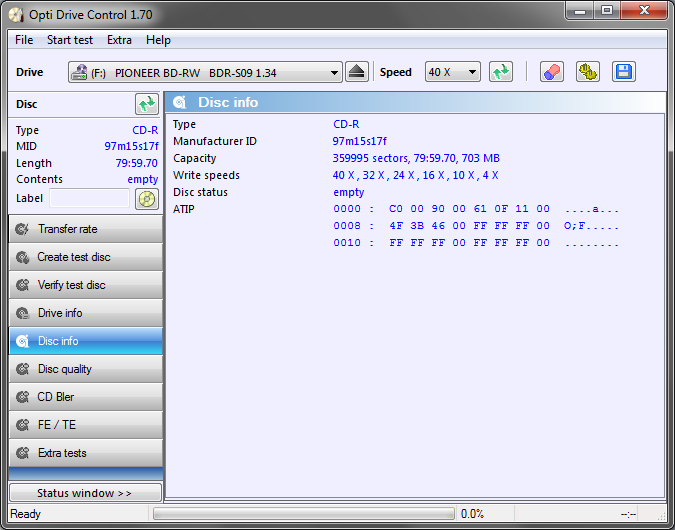Image resolution: width=675 pixels, height=530 pixels.
Task: Click the Length value 79:59.70 in Disc panel
Action: pos(136,163)
